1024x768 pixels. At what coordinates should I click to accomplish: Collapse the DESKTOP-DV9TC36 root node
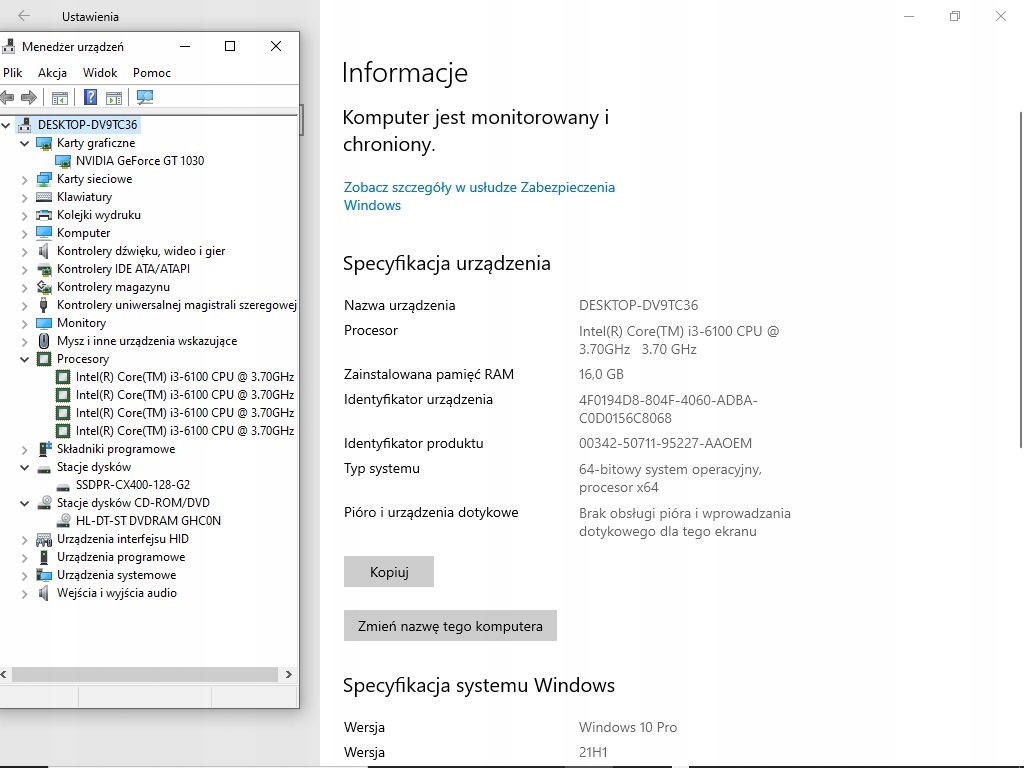pyautogui.click(x=6, y=125)
